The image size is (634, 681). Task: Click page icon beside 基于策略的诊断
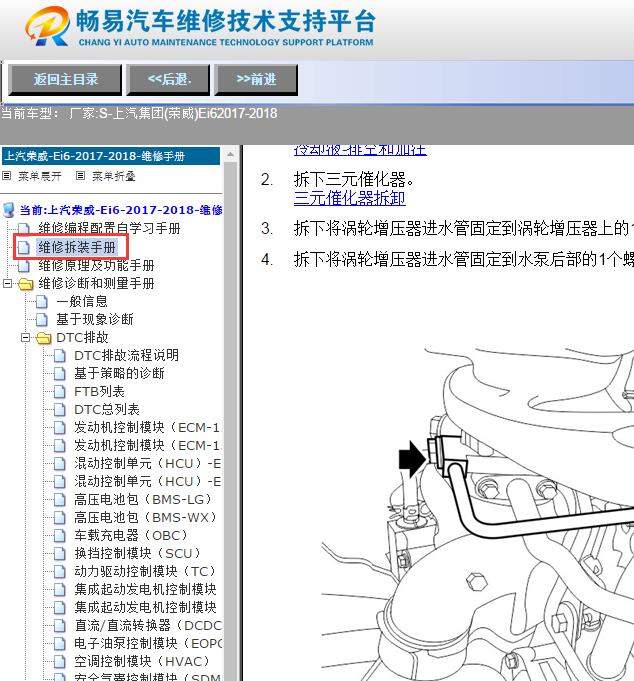pos(59,374)
